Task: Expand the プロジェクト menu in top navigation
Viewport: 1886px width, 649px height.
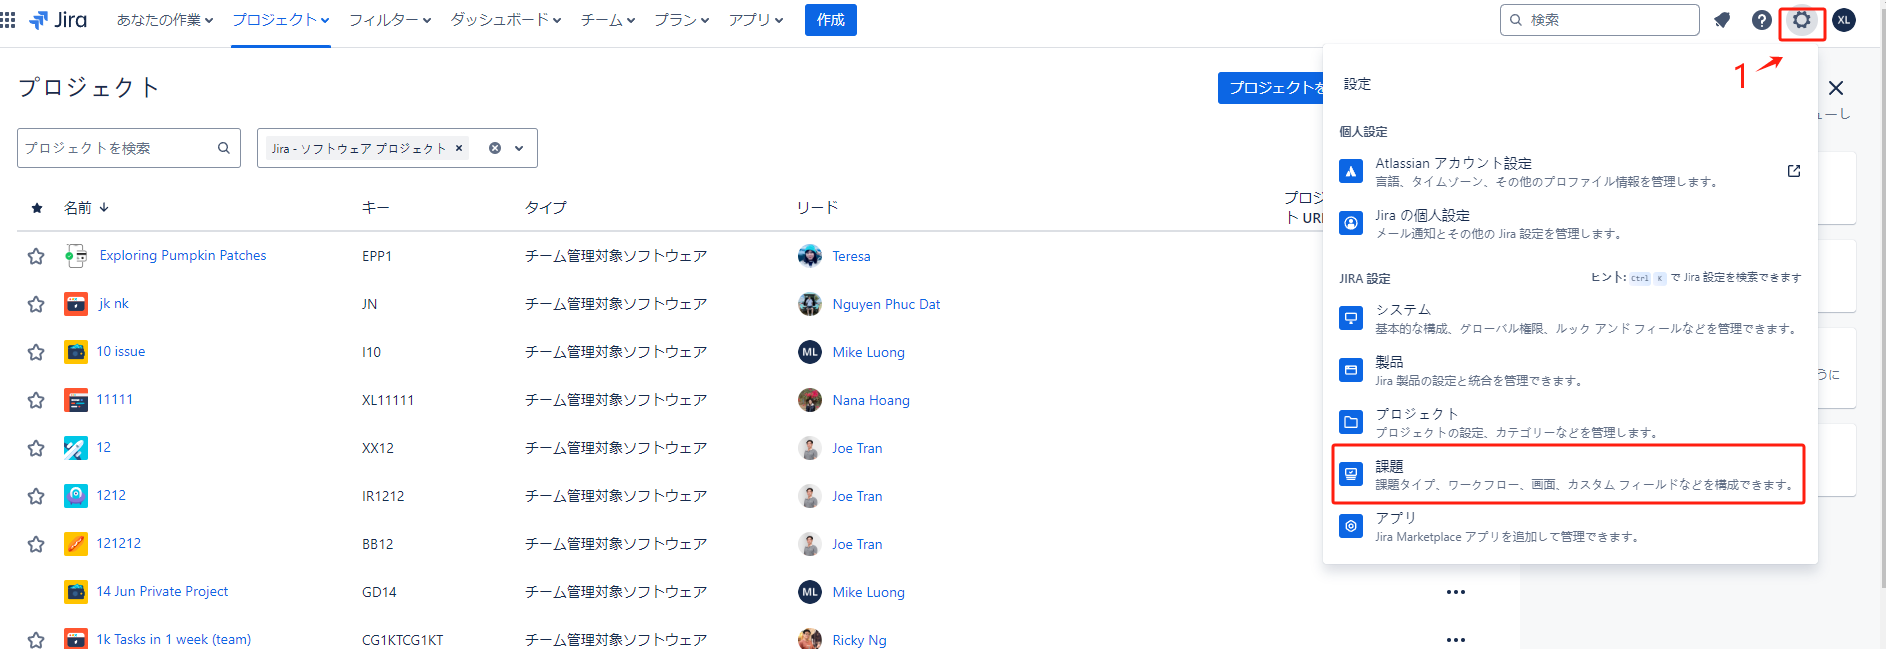Action: [x=280, y=20]
